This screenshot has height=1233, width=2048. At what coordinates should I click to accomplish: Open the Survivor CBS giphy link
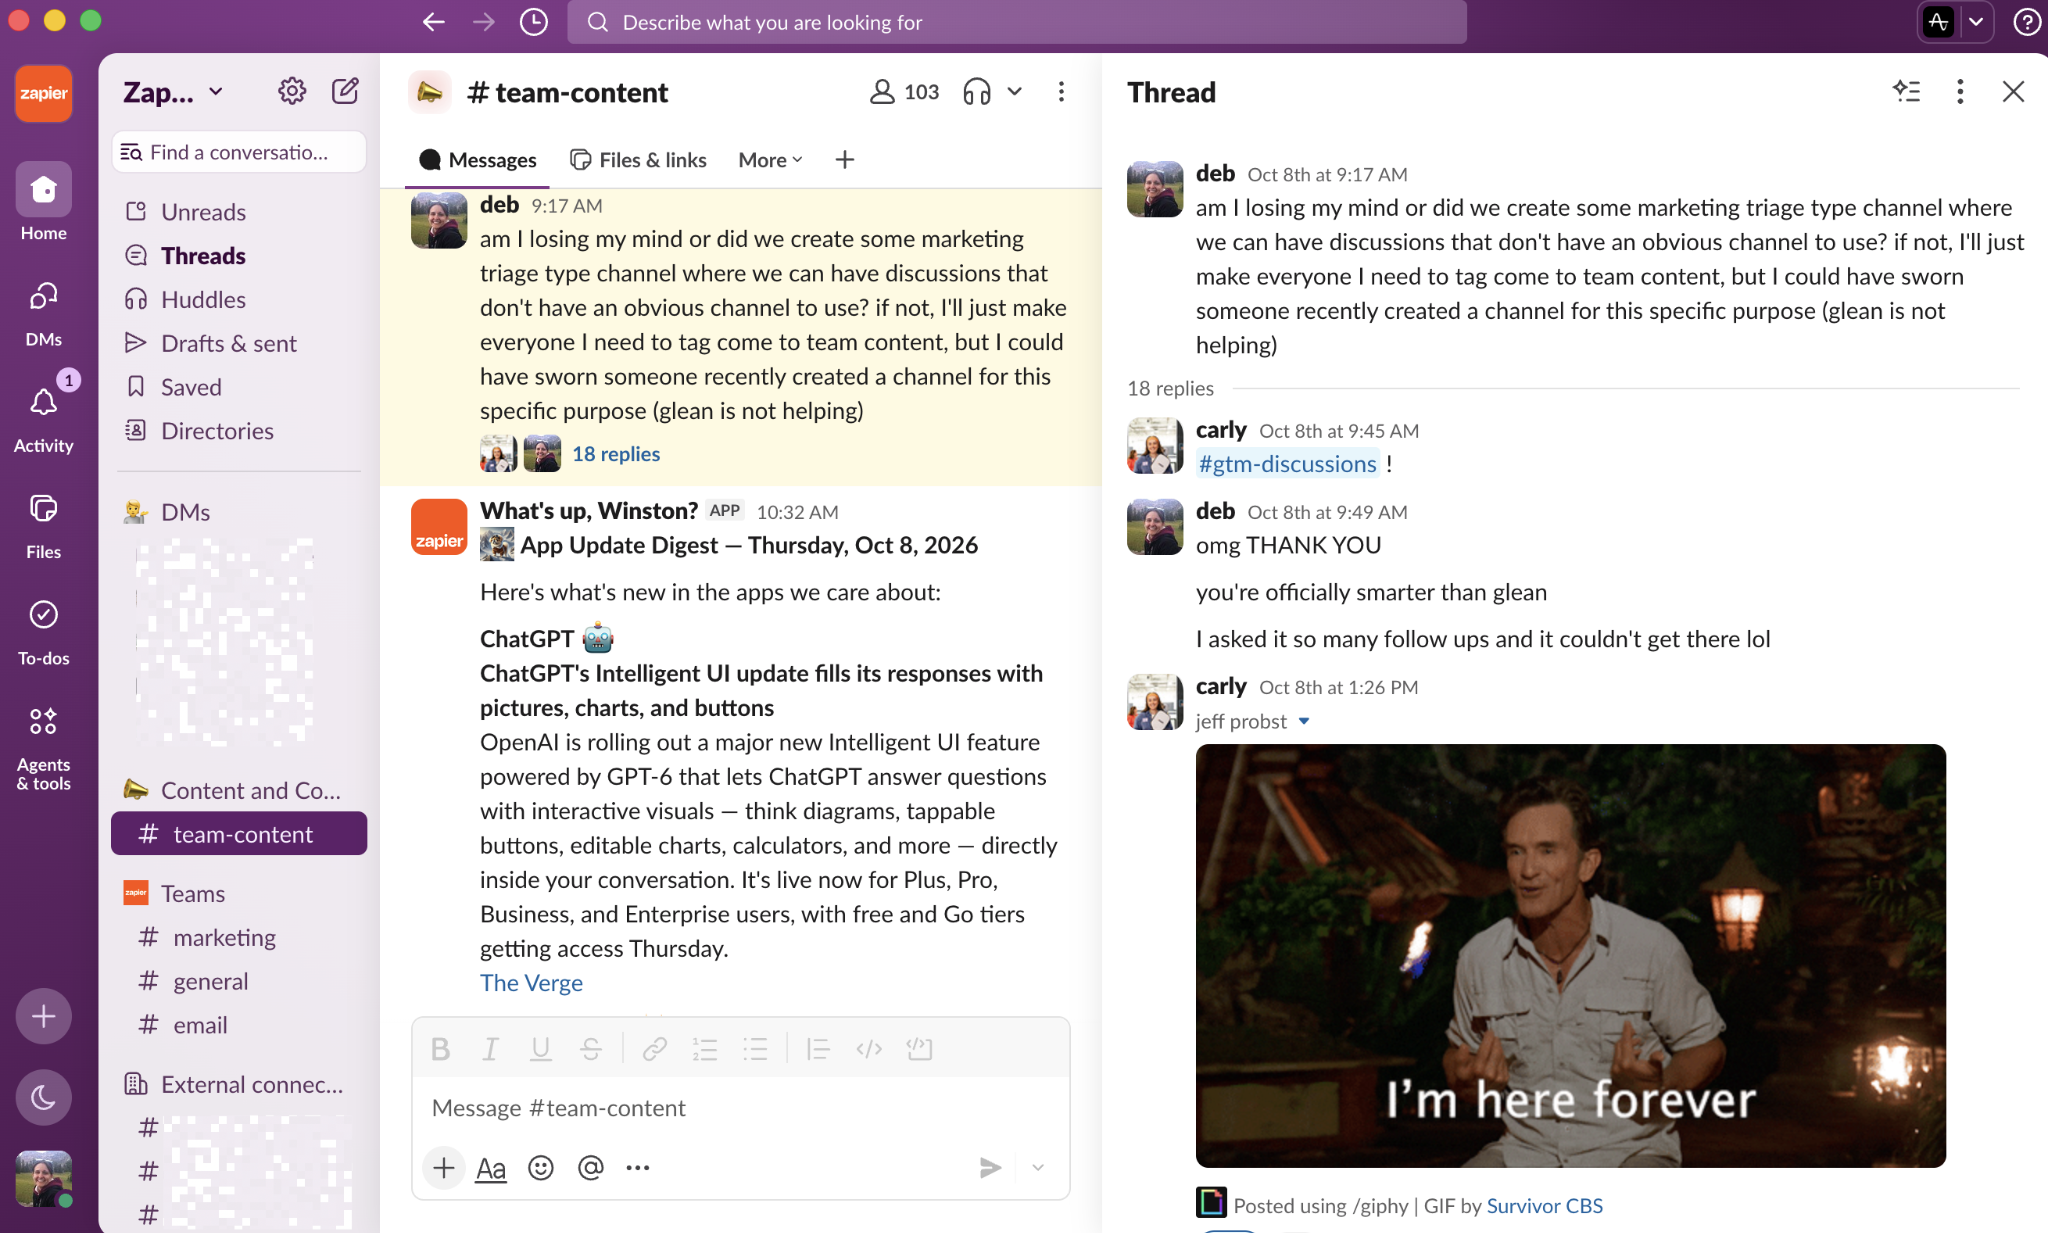click(1544, 1206)
